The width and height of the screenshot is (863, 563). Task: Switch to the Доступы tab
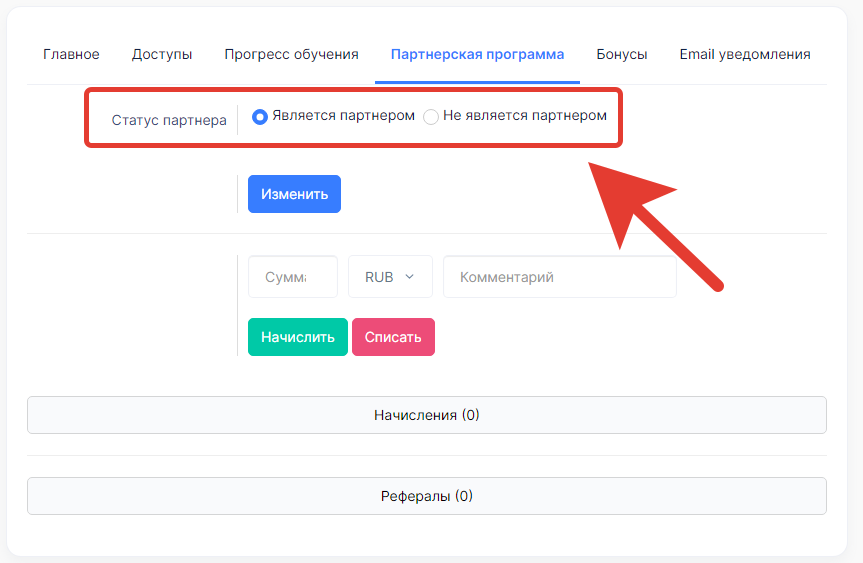click(162, 54)
